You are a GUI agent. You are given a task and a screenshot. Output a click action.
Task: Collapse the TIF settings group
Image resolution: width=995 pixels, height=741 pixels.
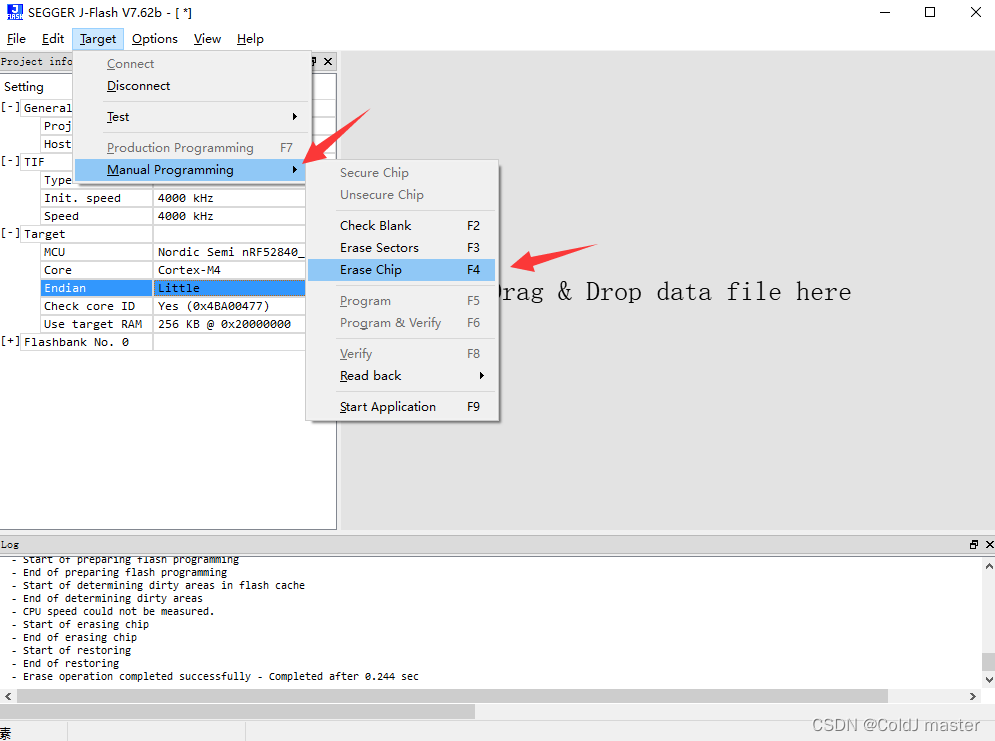(x=10, y=161)
